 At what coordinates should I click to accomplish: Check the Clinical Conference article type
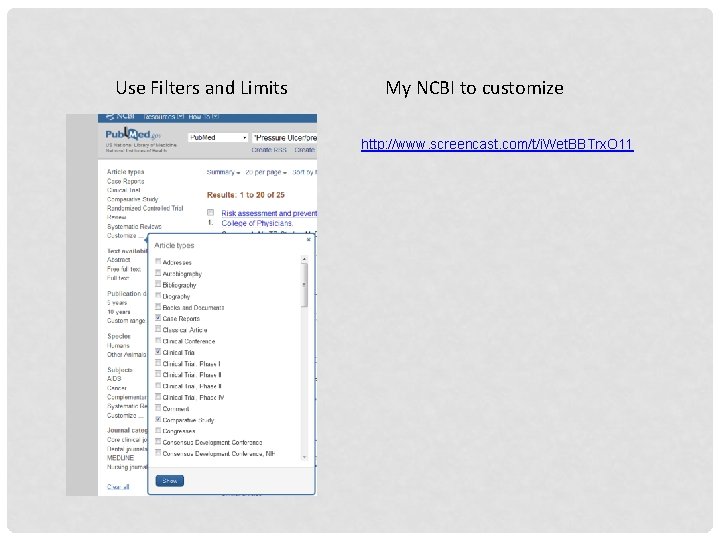click(158, 340)
